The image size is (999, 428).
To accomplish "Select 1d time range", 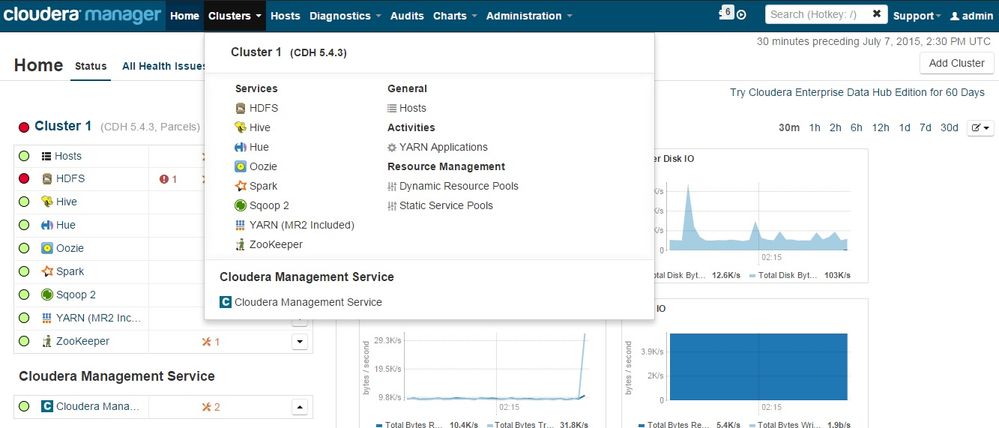I will tap(905, 128).
